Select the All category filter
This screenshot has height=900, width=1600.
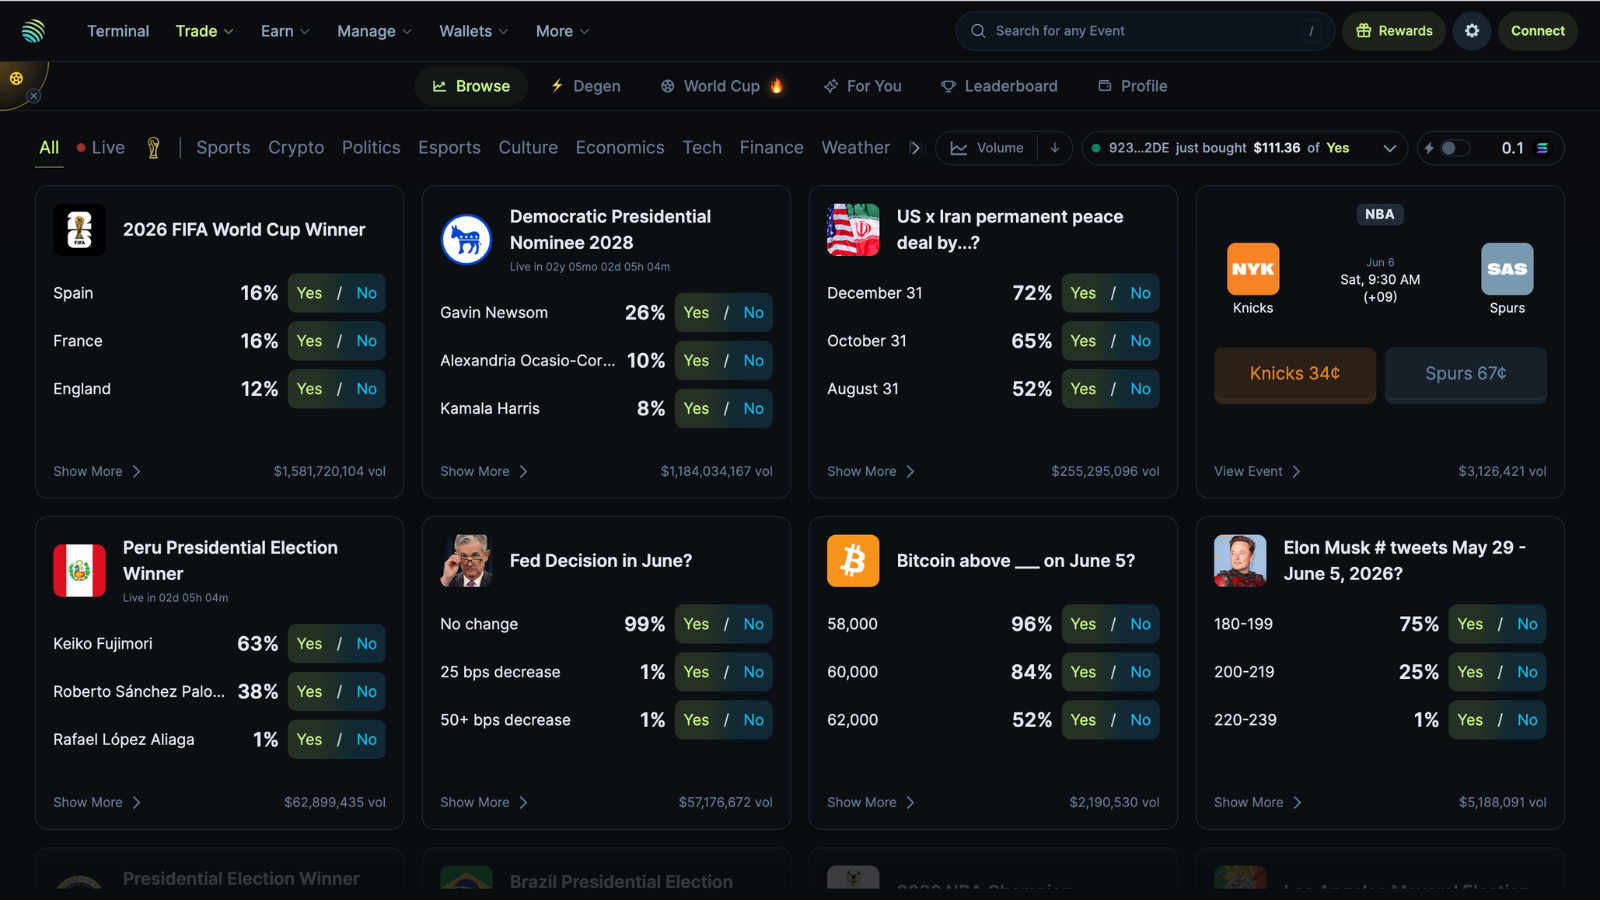click(x=49, y=148)
